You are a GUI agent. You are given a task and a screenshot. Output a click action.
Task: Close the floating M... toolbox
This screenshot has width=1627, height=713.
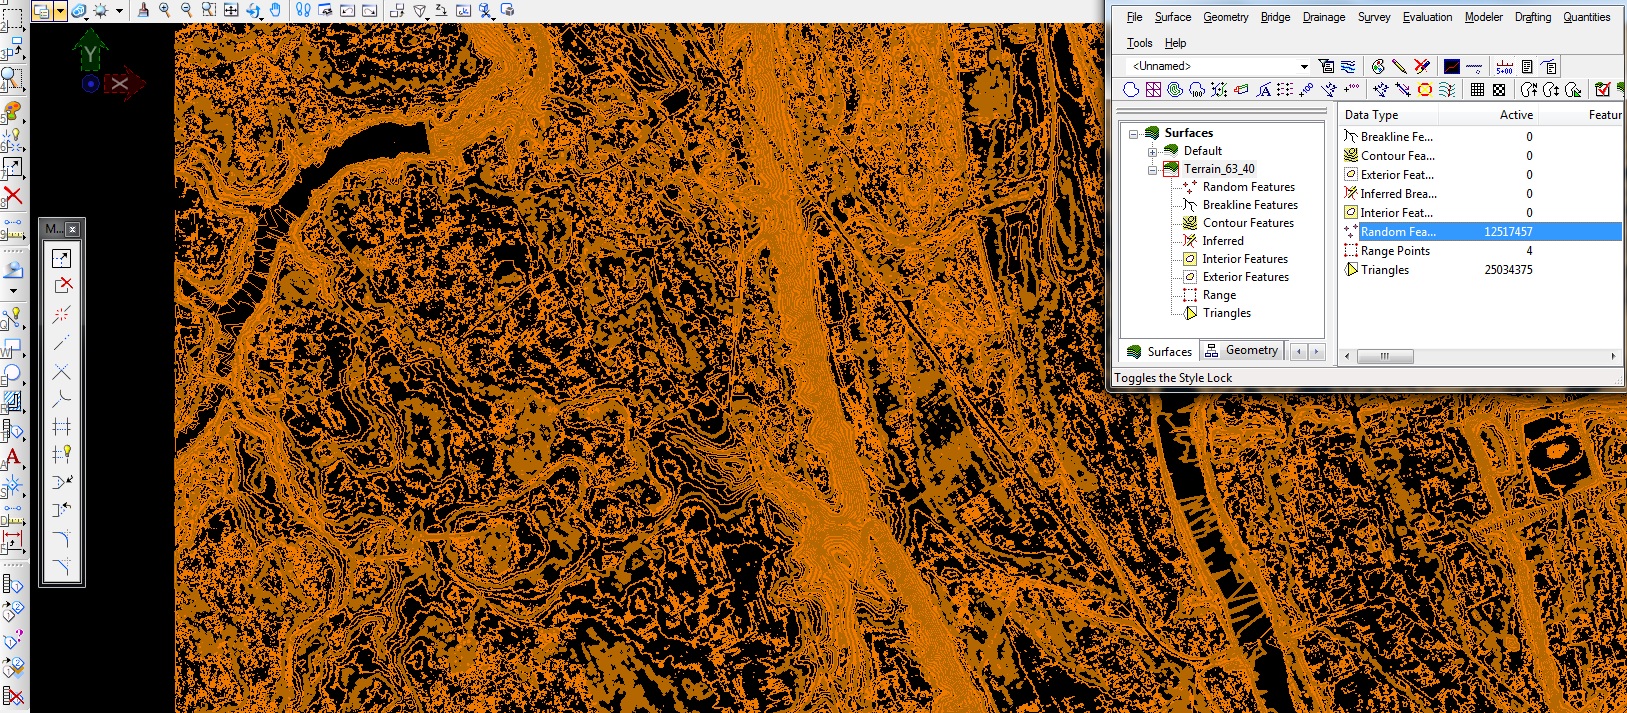pos(72,229)
